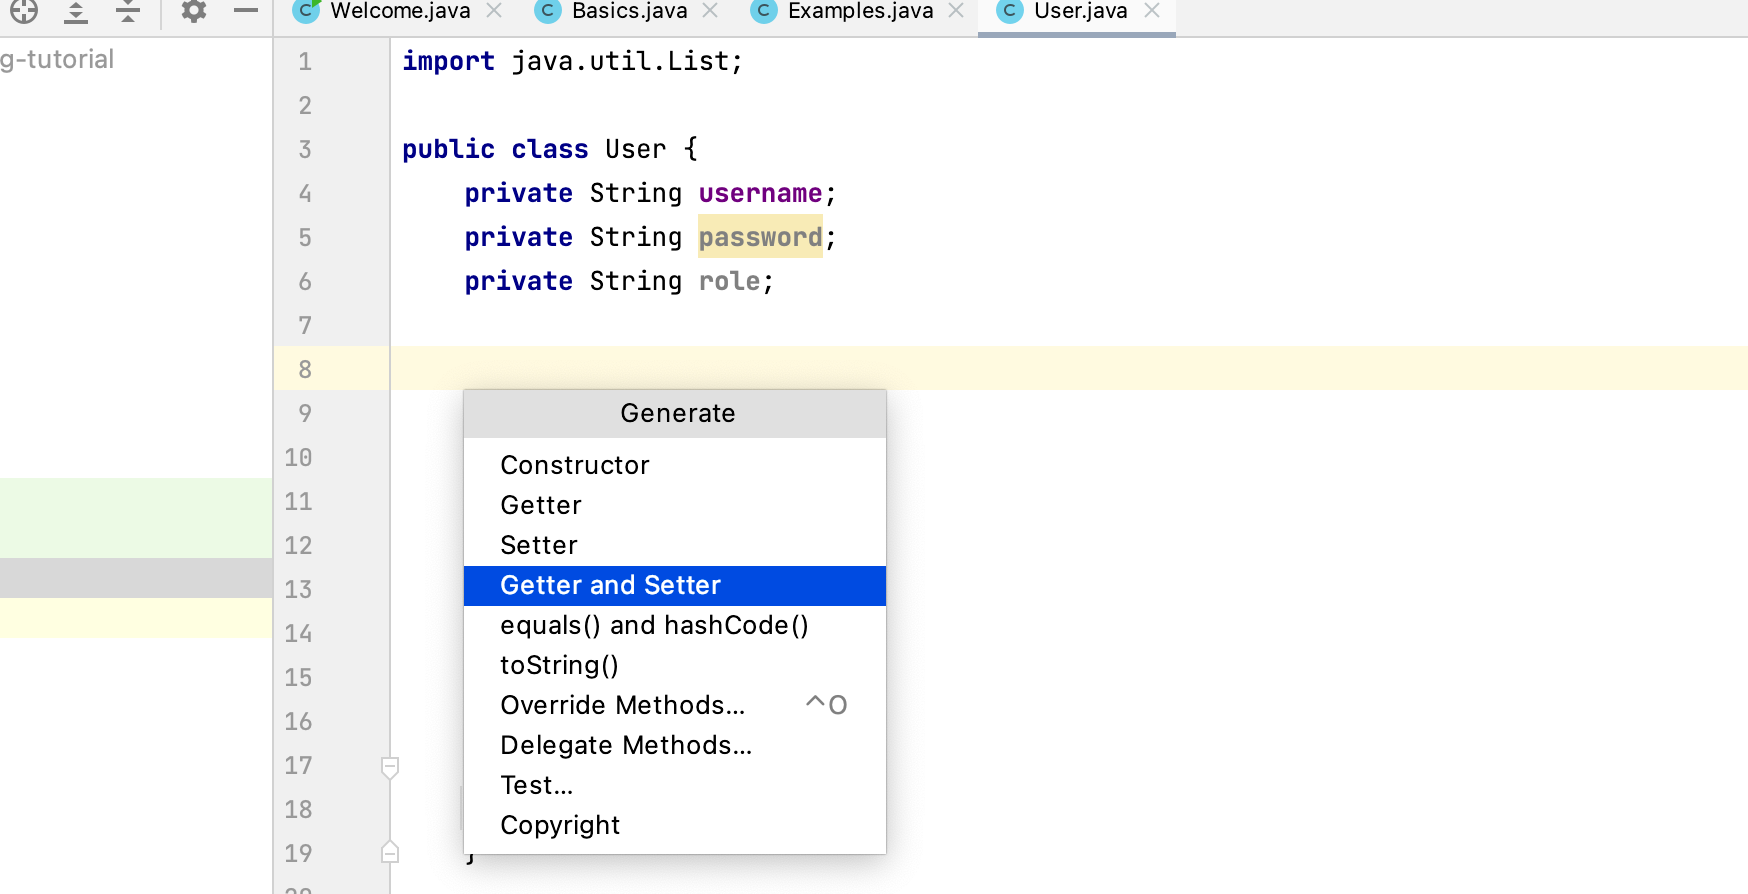1748x894 pixels.
Task: Select Getter and Setter option
Action: 675,585
